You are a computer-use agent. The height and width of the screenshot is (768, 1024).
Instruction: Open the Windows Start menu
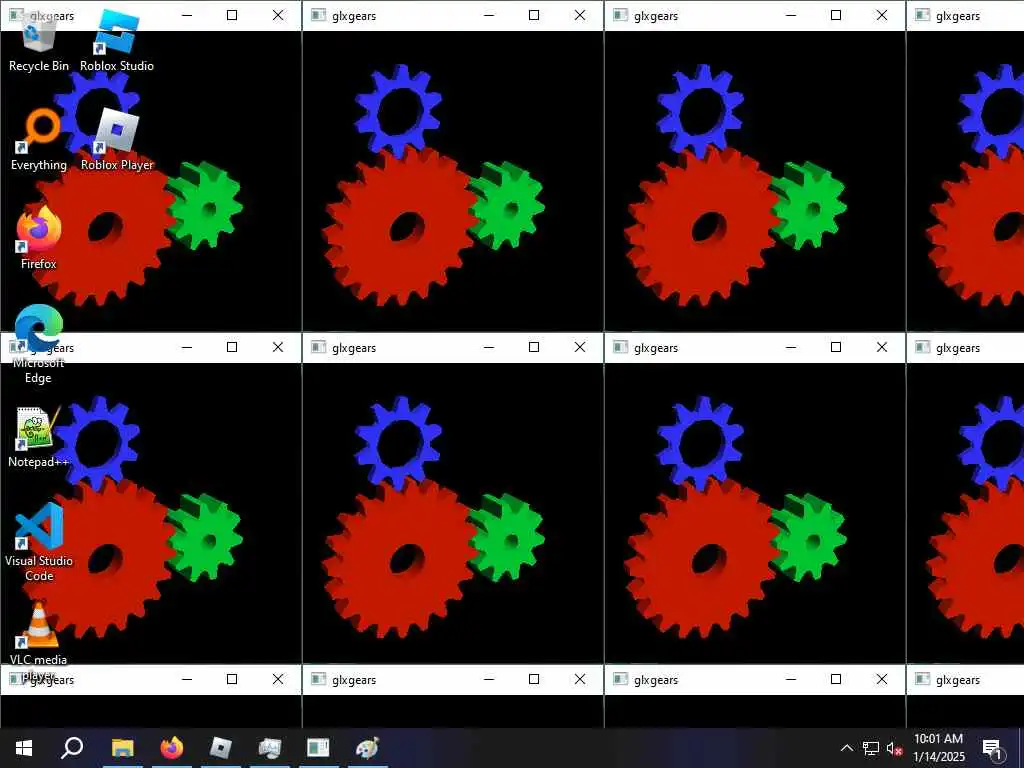pyautogui.click(x=24, y=748)
